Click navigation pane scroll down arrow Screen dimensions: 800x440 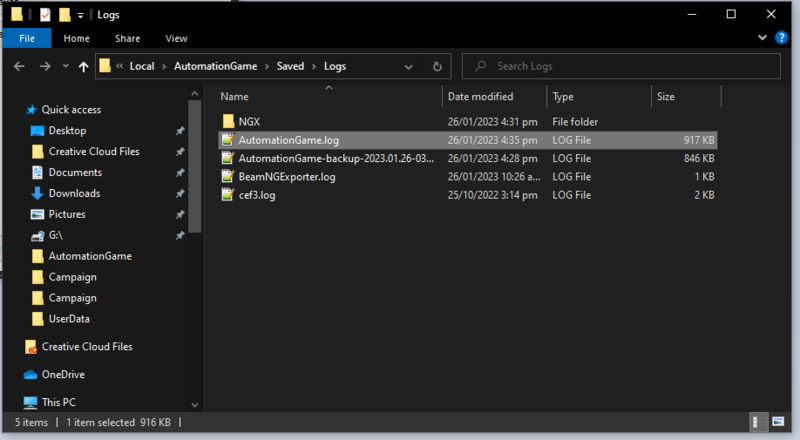[x=194, y=405]
